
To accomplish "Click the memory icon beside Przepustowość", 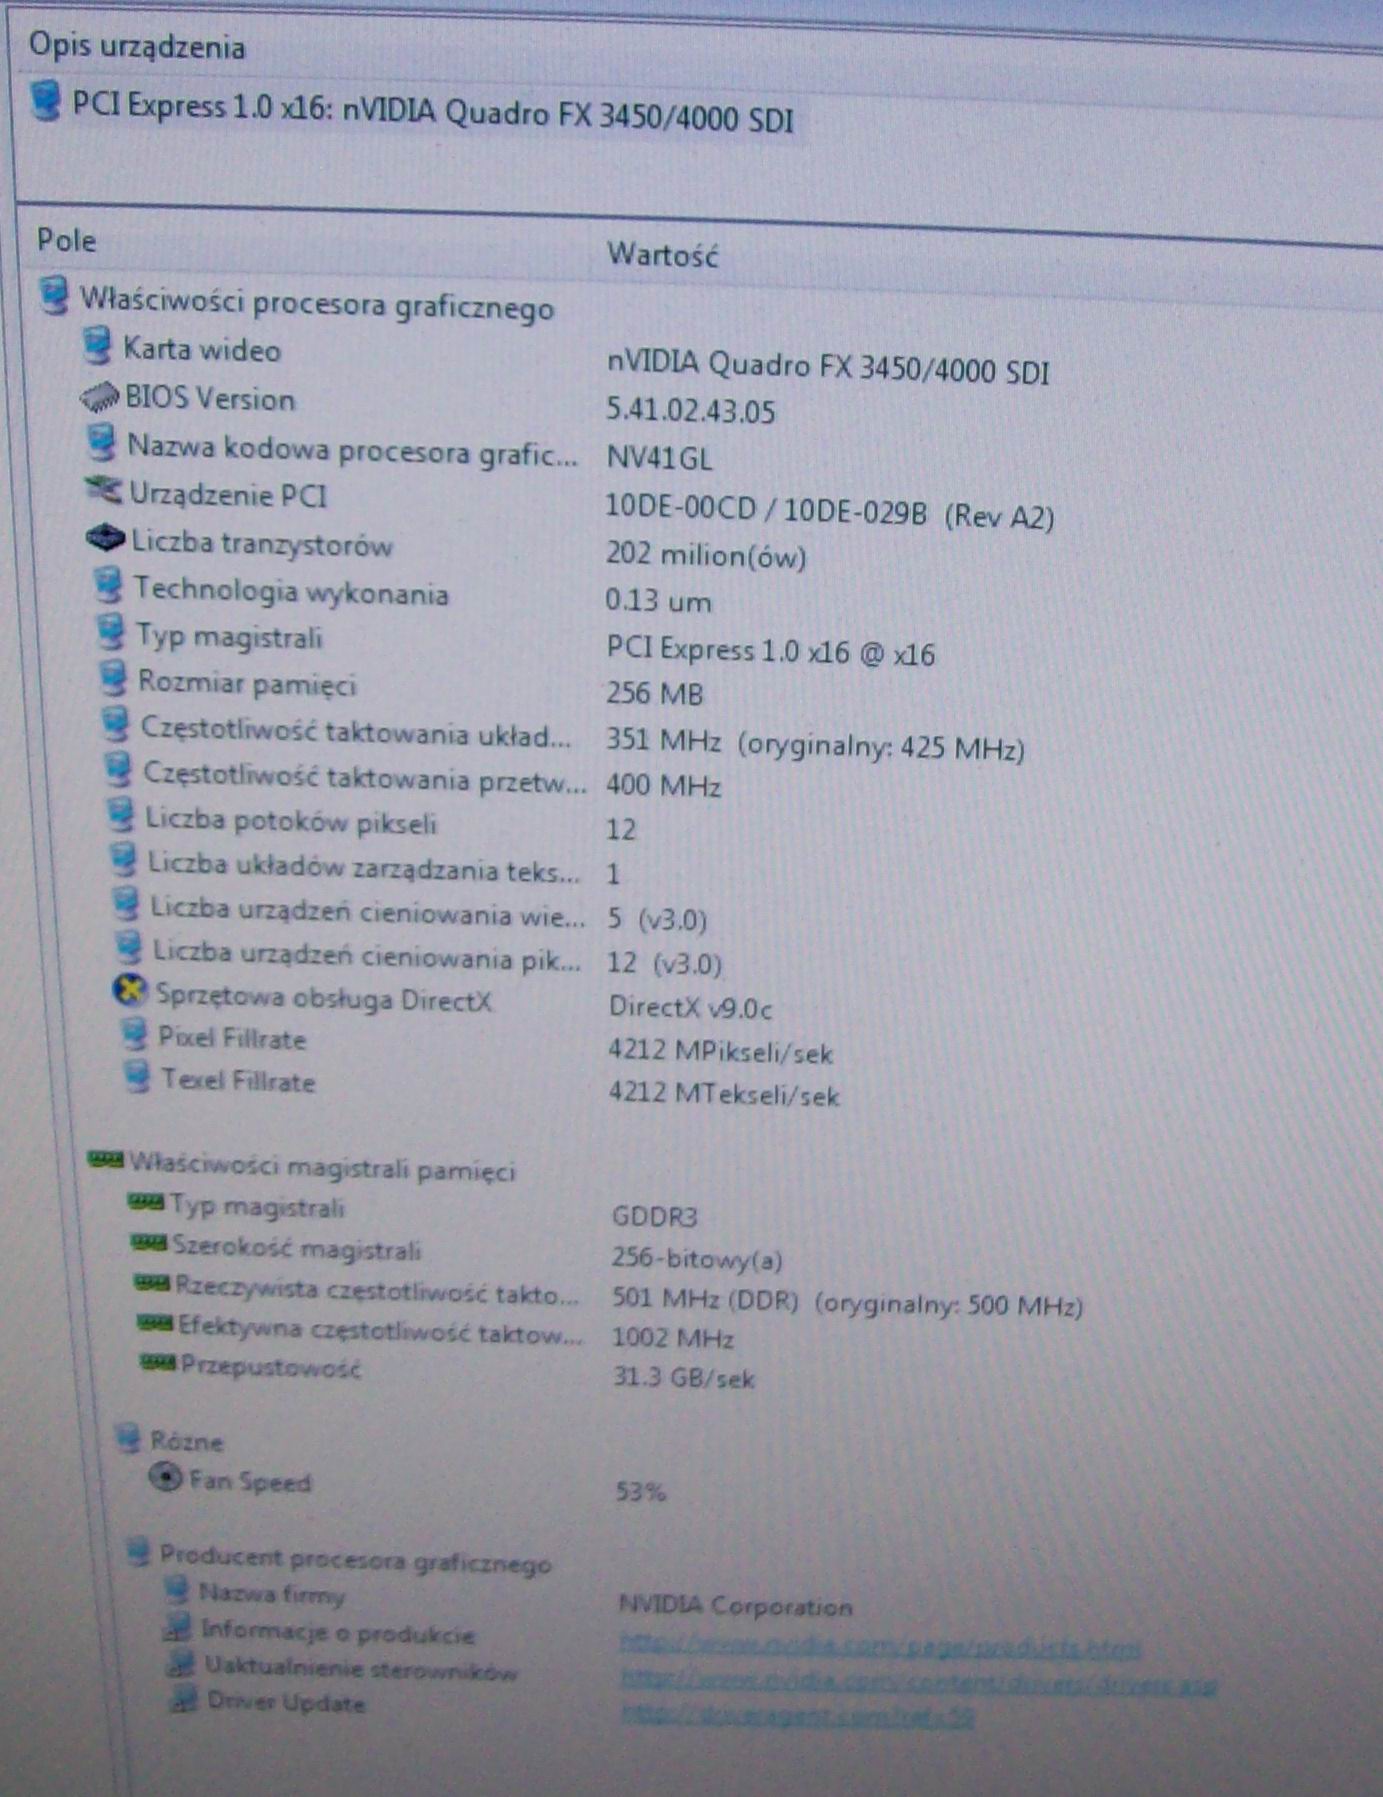I will (158, 1363).
